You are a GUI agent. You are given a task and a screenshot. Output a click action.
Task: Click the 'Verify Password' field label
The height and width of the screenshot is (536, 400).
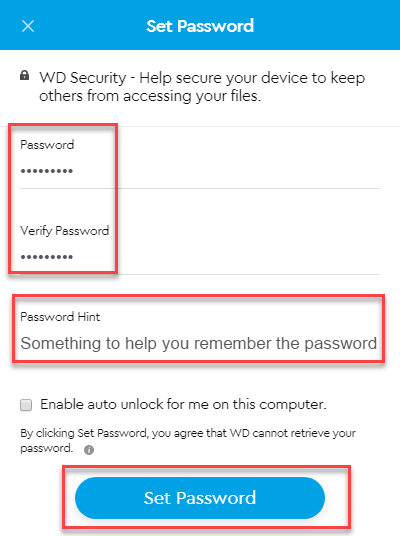coord(65,231)
